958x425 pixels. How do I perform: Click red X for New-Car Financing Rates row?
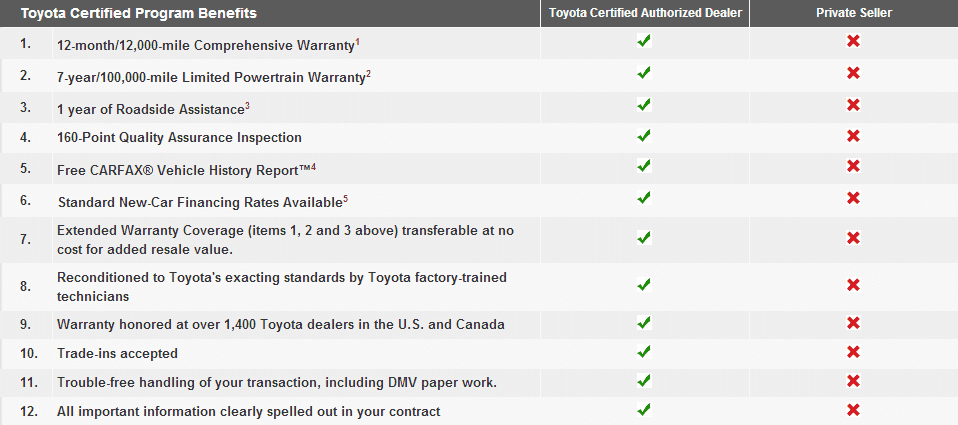(x=854, y=198)
